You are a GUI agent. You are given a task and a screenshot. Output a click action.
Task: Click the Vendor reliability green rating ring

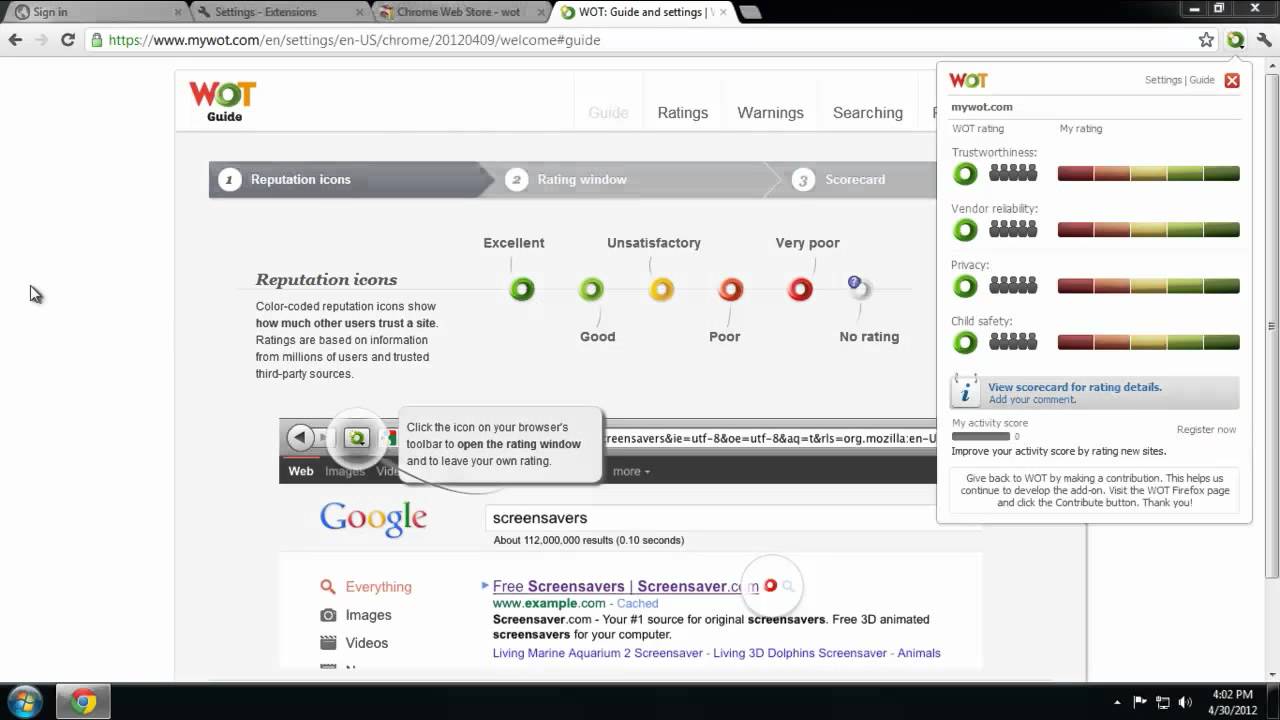pos(965,230)
